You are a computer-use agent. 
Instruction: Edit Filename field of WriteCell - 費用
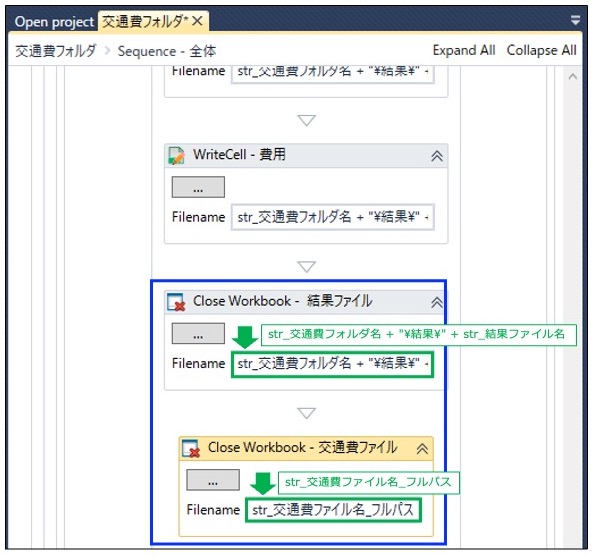tap(333, 217)
